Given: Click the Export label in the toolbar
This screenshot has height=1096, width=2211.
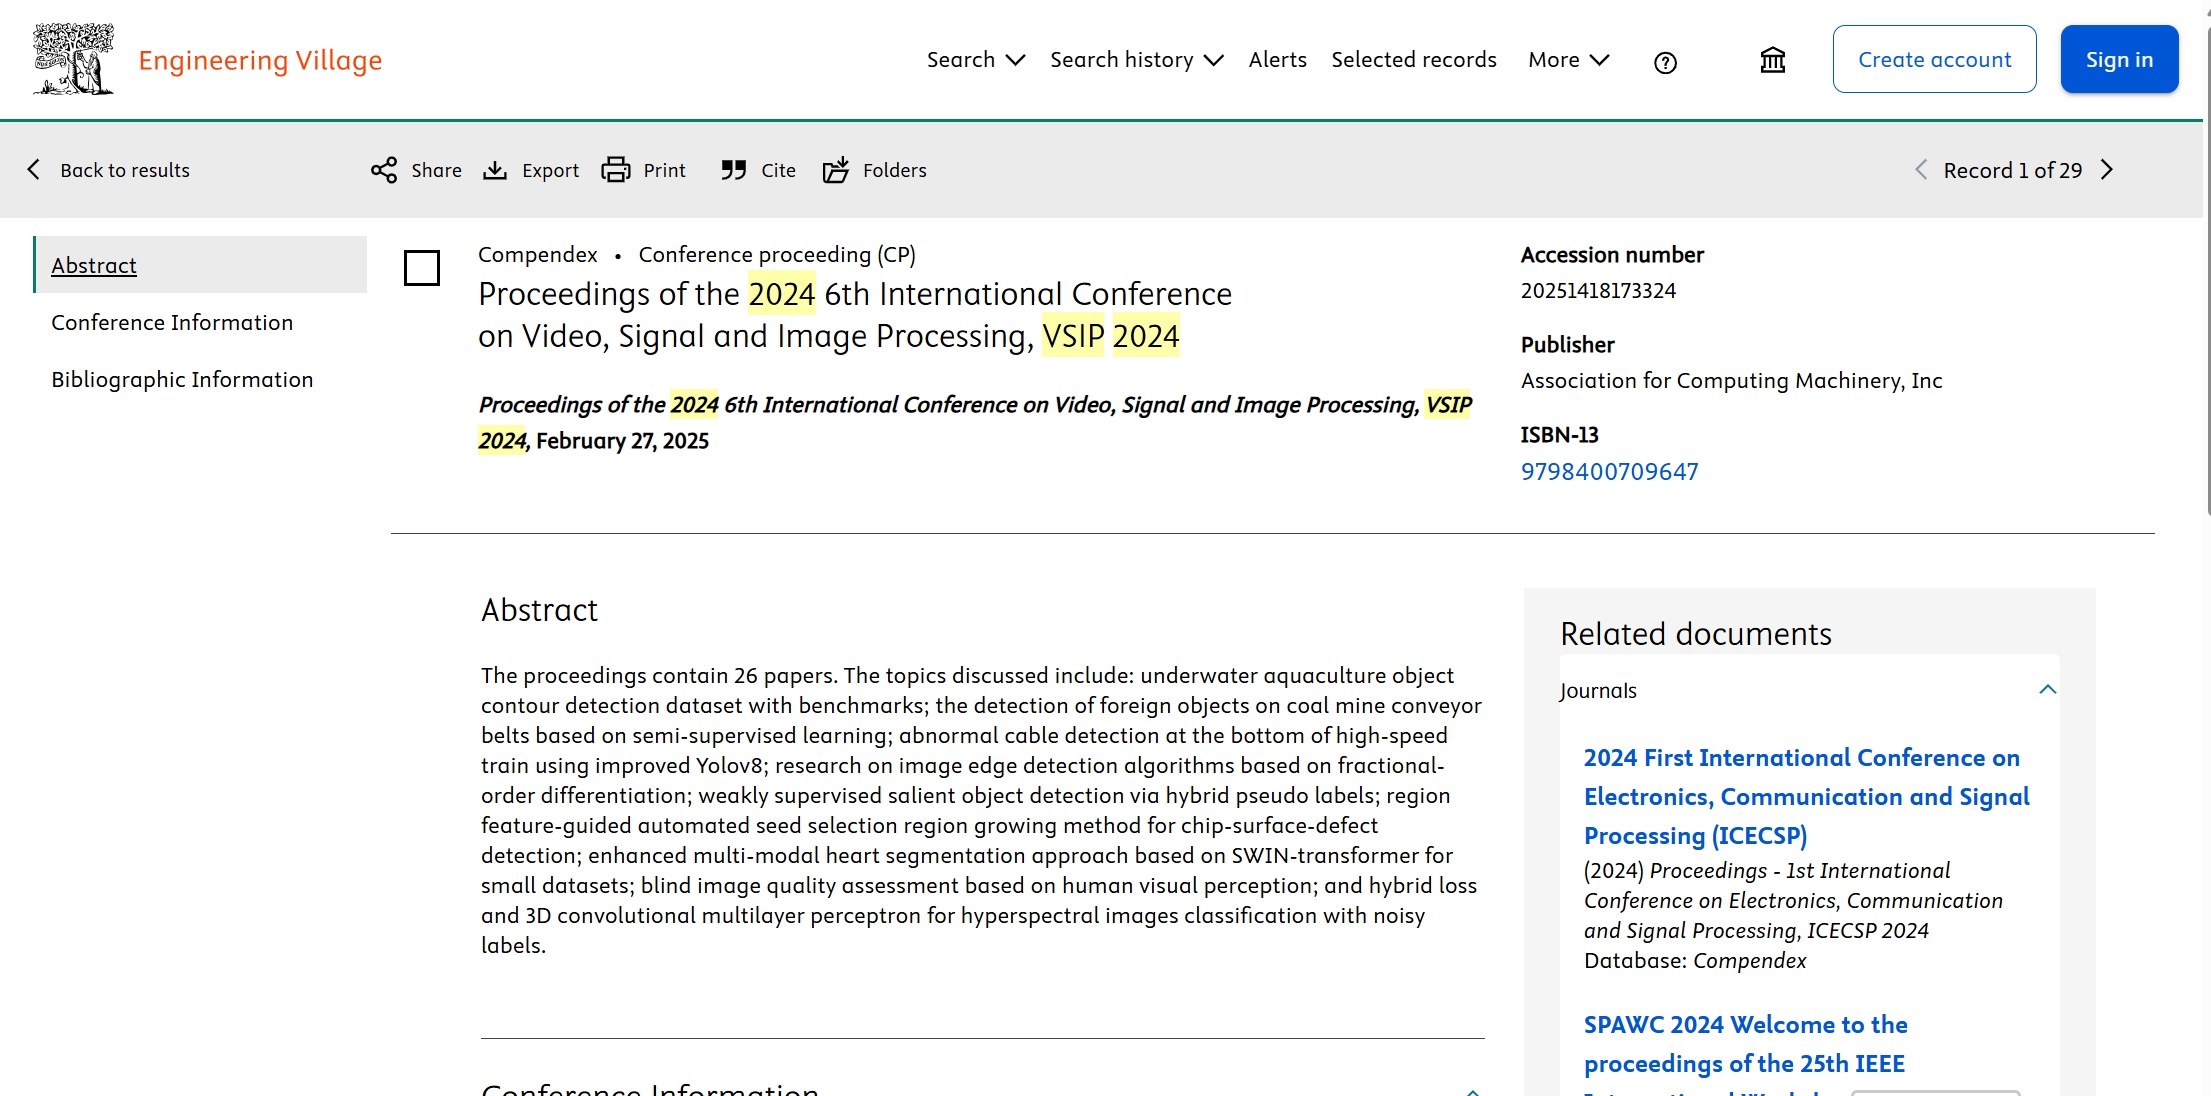Looking at the screenshot, I should (550, 170).
